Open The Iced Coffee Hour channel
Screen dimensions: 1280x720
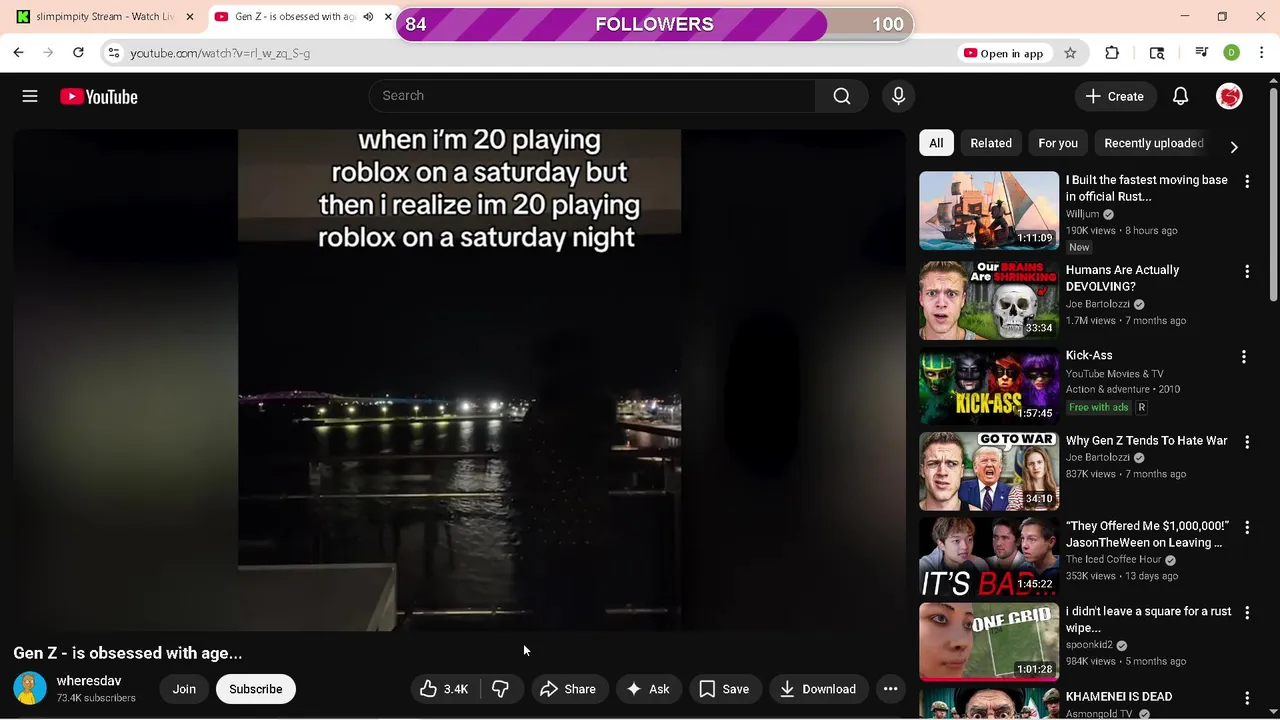coord(1113,560)
